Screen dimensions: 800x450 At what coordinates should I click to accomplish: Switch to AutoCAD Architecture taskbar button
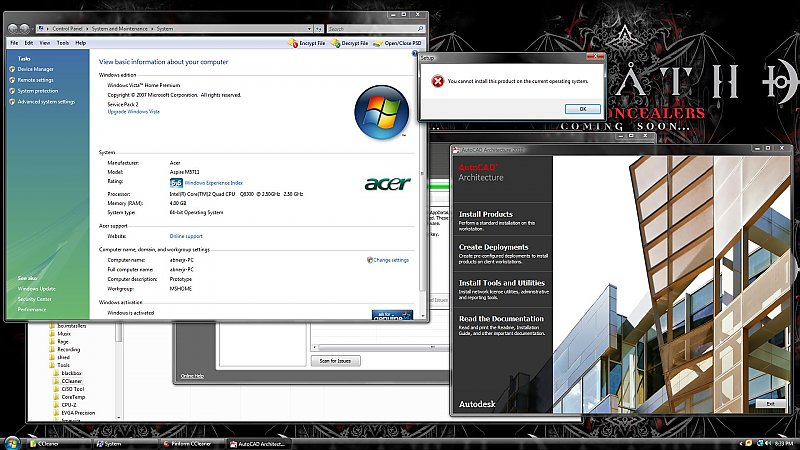click(259, 444)
